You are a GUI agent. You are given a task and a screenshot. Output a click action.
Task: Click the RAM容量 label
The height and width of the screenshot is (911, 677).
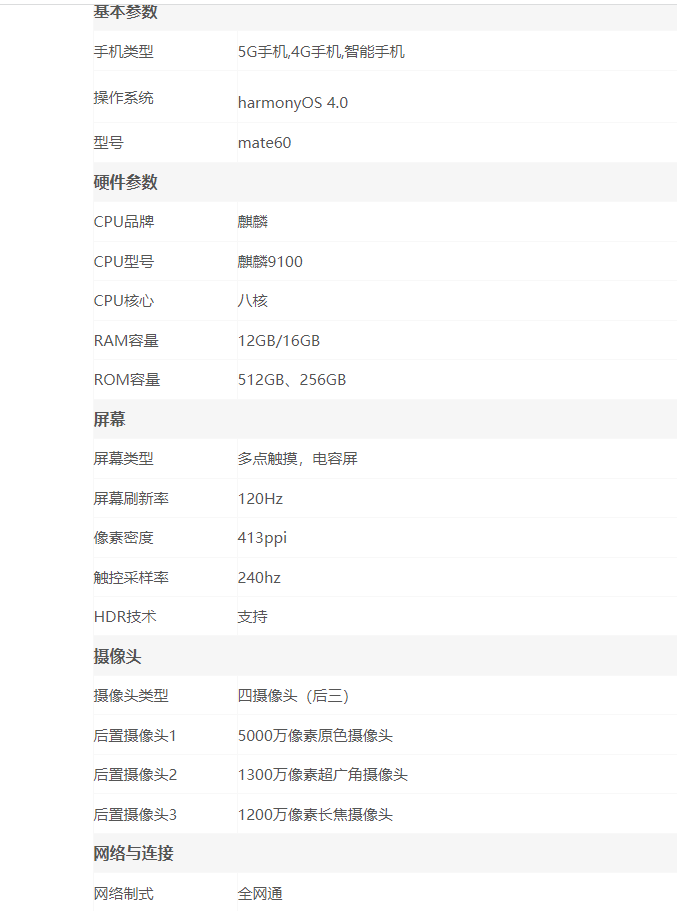(x=126, y=340)
